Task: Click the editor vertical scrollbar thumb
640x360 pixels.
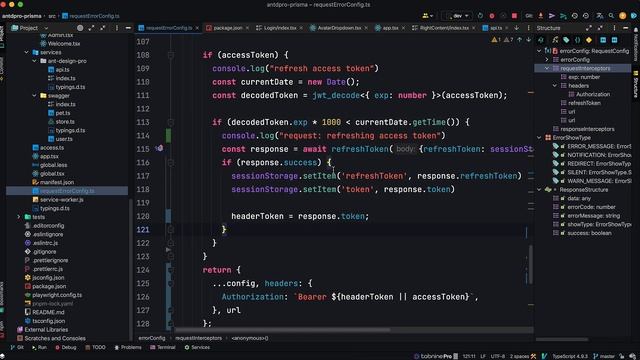Action: point(530,264)
